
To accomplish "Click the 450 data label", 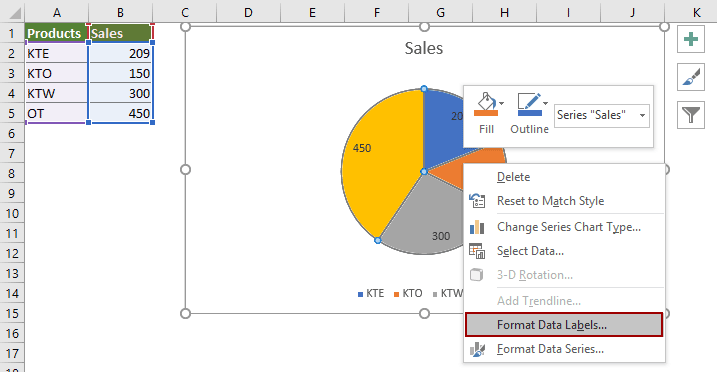I will pos(362,148).
